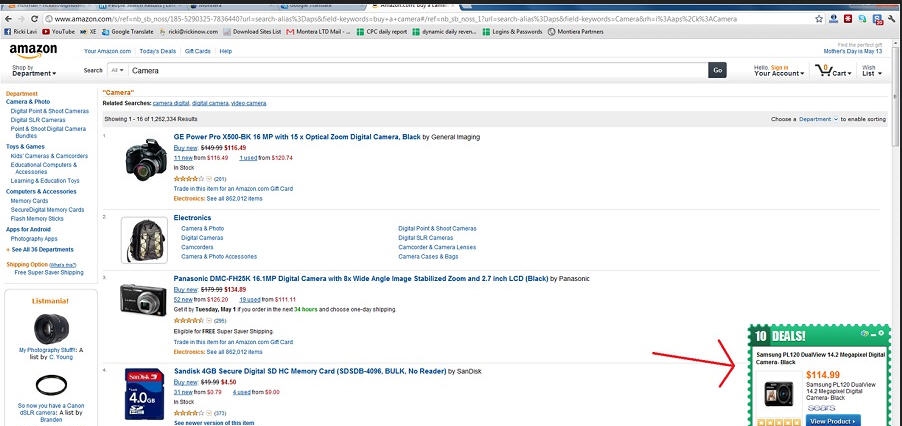Click into the Amazon search field
The image size is (902, 426).
tap(418, 70)
